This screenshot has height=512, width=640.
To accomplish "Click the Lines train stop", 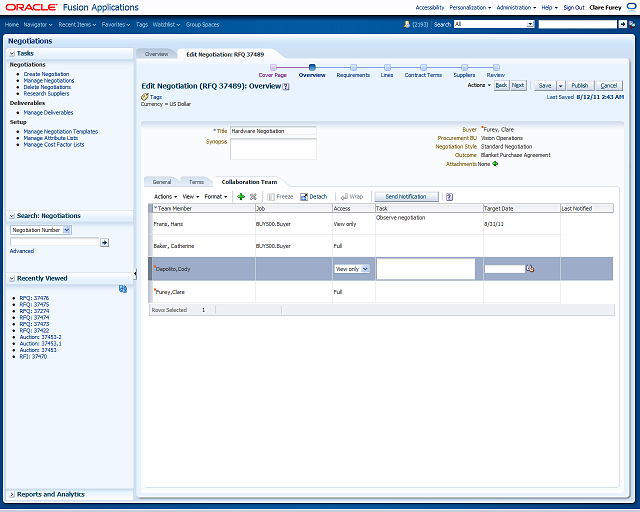I will (387, 67).
